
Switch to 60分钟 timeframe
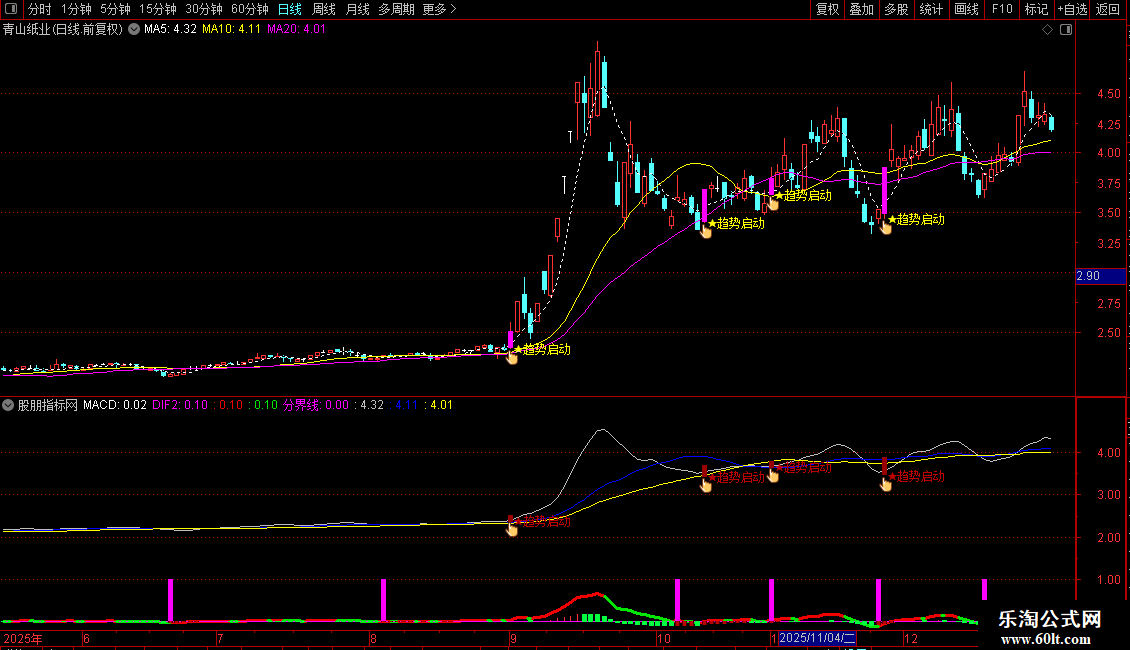pos(250,9)
